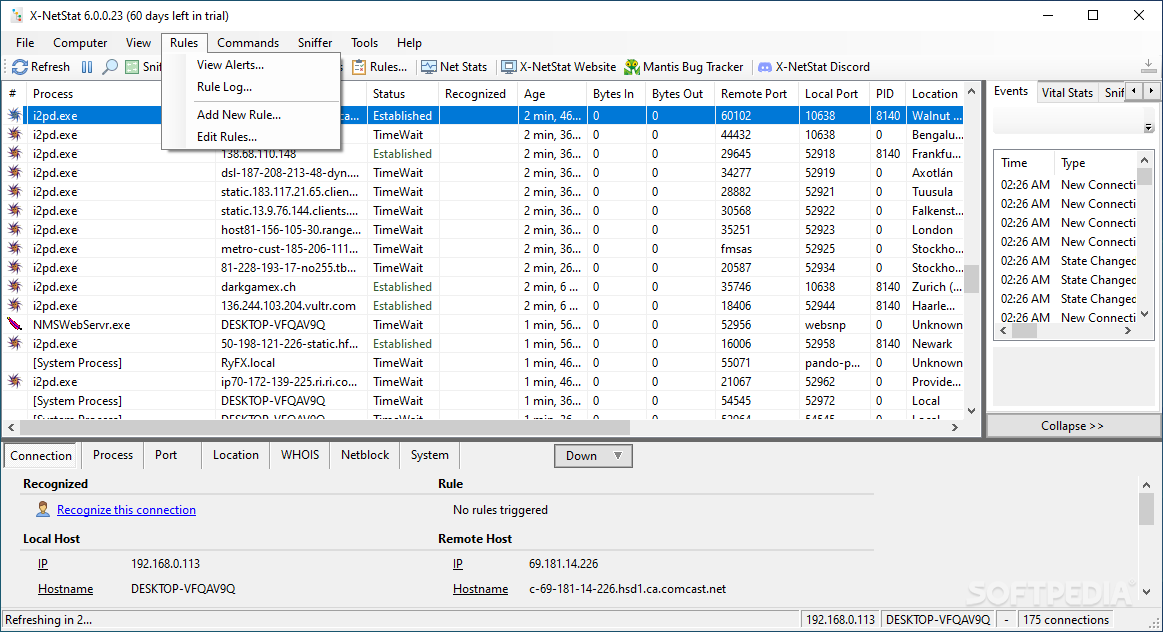
Task: Click connection list vertical scroll down arrow
Action: 972,410
